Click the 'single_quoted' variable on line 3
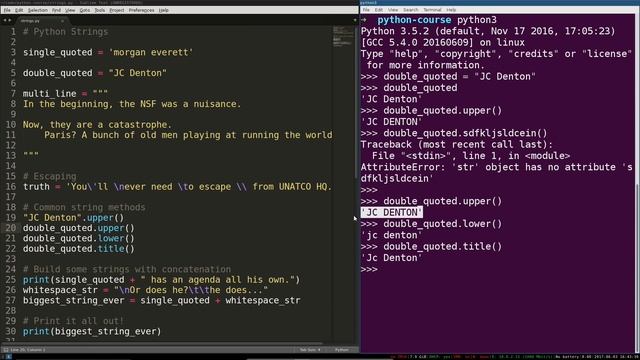 tap(58, 53)
